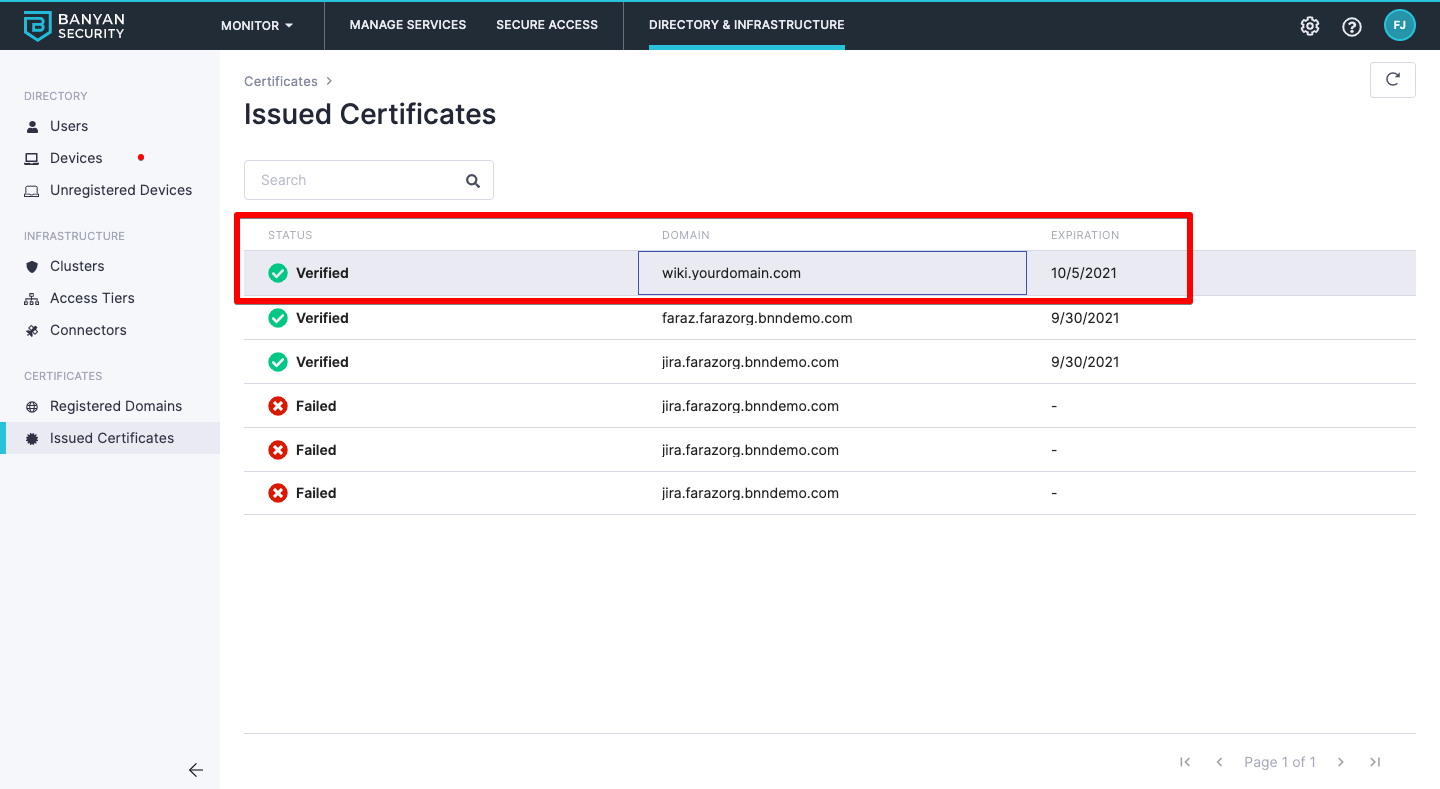The height and width of the screenshot is (789, 1440).
Task: Open Unregistered Devices in sidebar
Action: coord(120,190)
